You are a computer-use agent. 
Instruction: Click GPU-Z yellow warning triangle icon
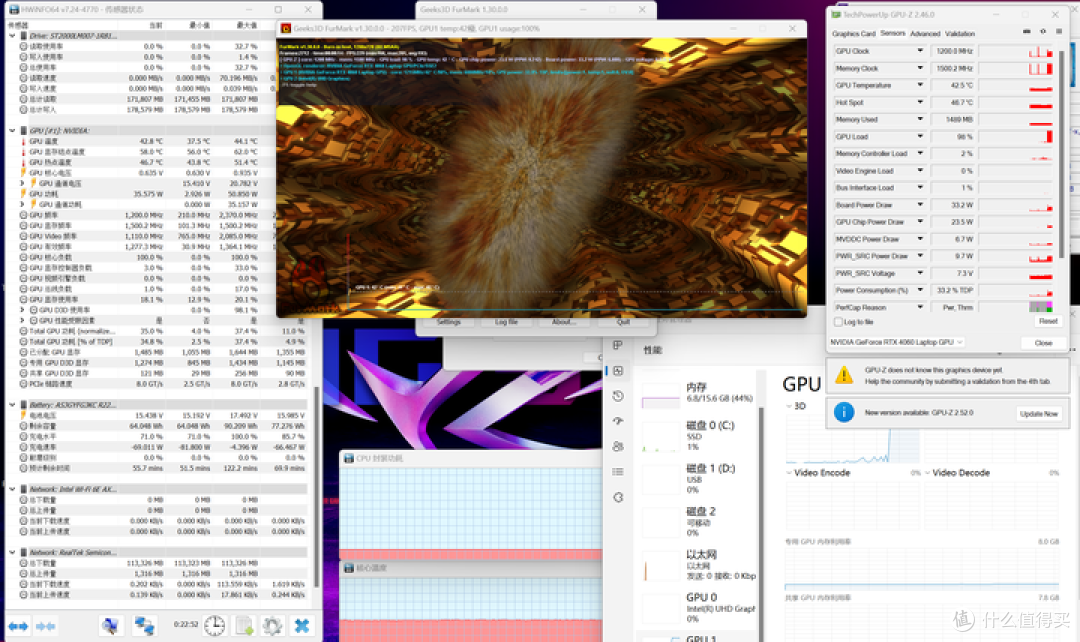tap(844, 375)
